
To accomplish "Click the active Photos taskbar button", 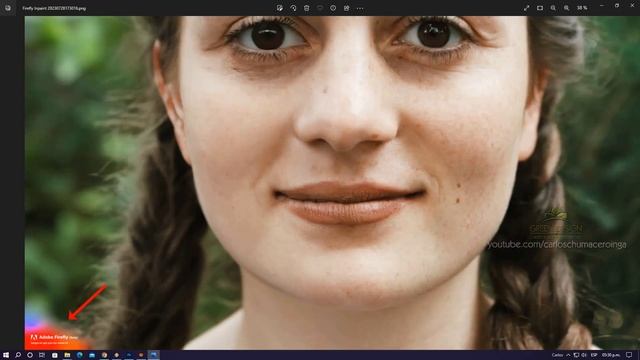I will 153,355.
